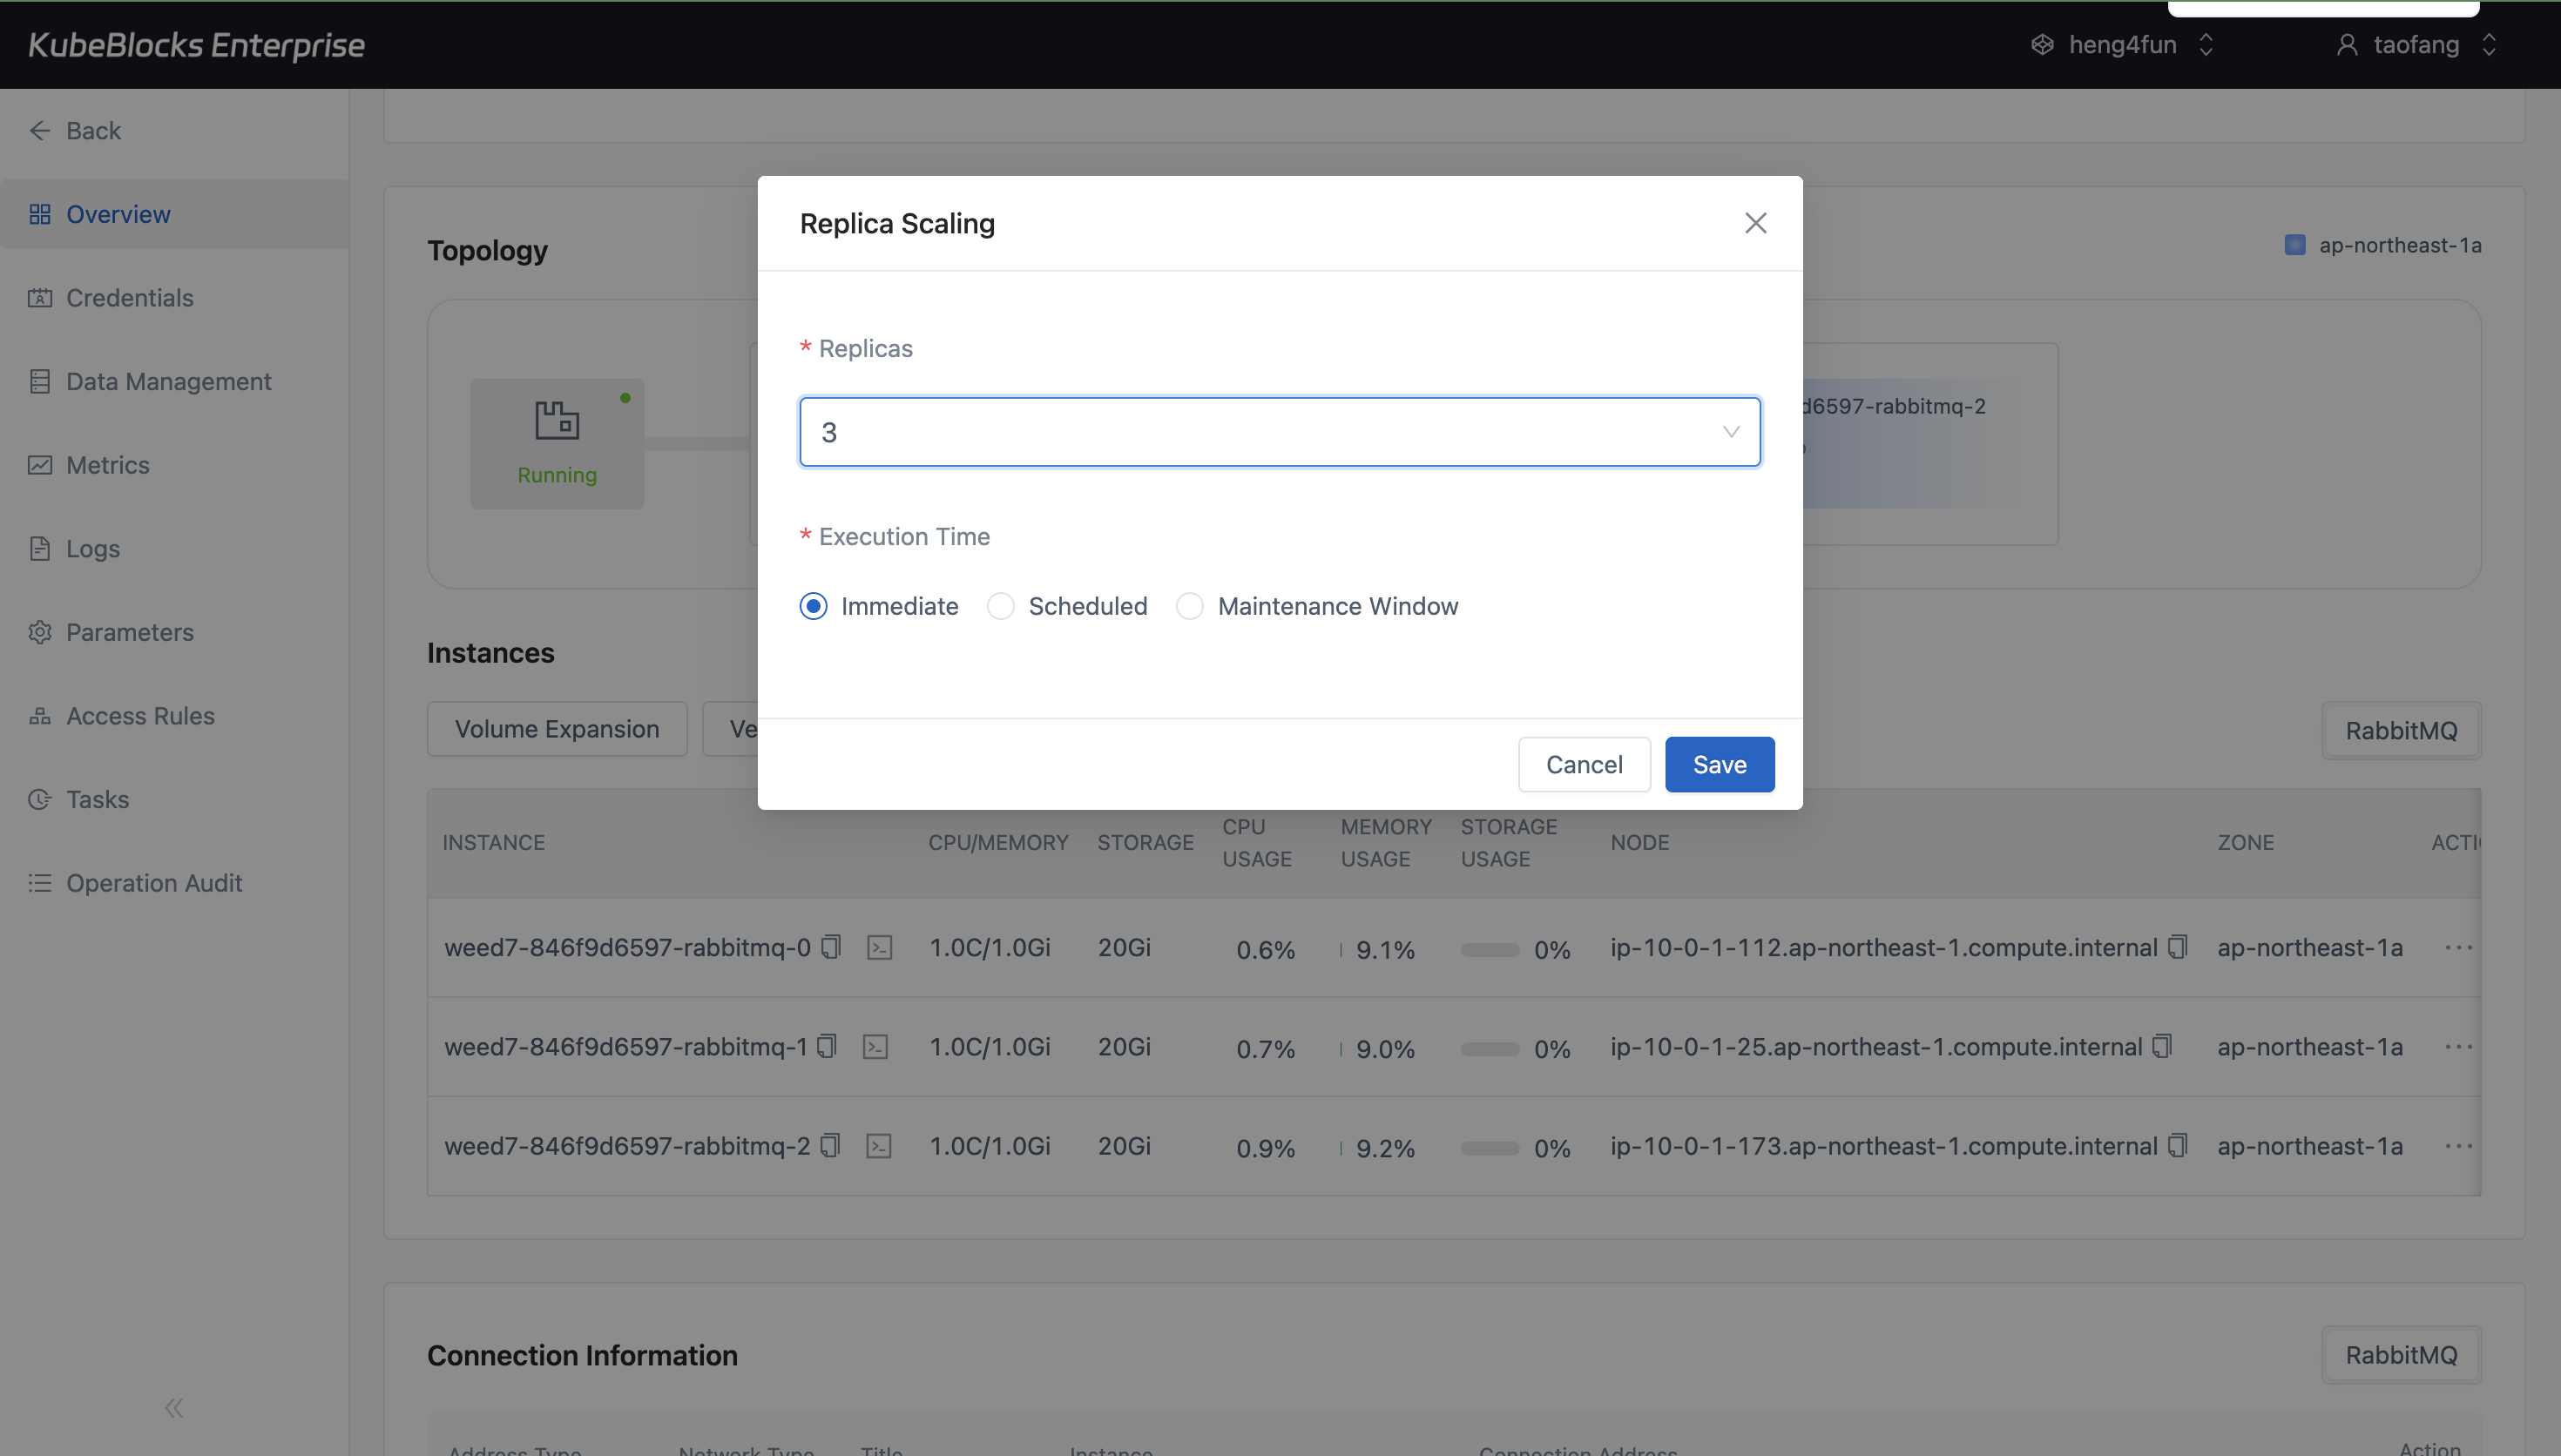Screen dimensions: 2561x1456
Task: Open terminal for instance rabbitmq-1
Action: point(877,1045)
